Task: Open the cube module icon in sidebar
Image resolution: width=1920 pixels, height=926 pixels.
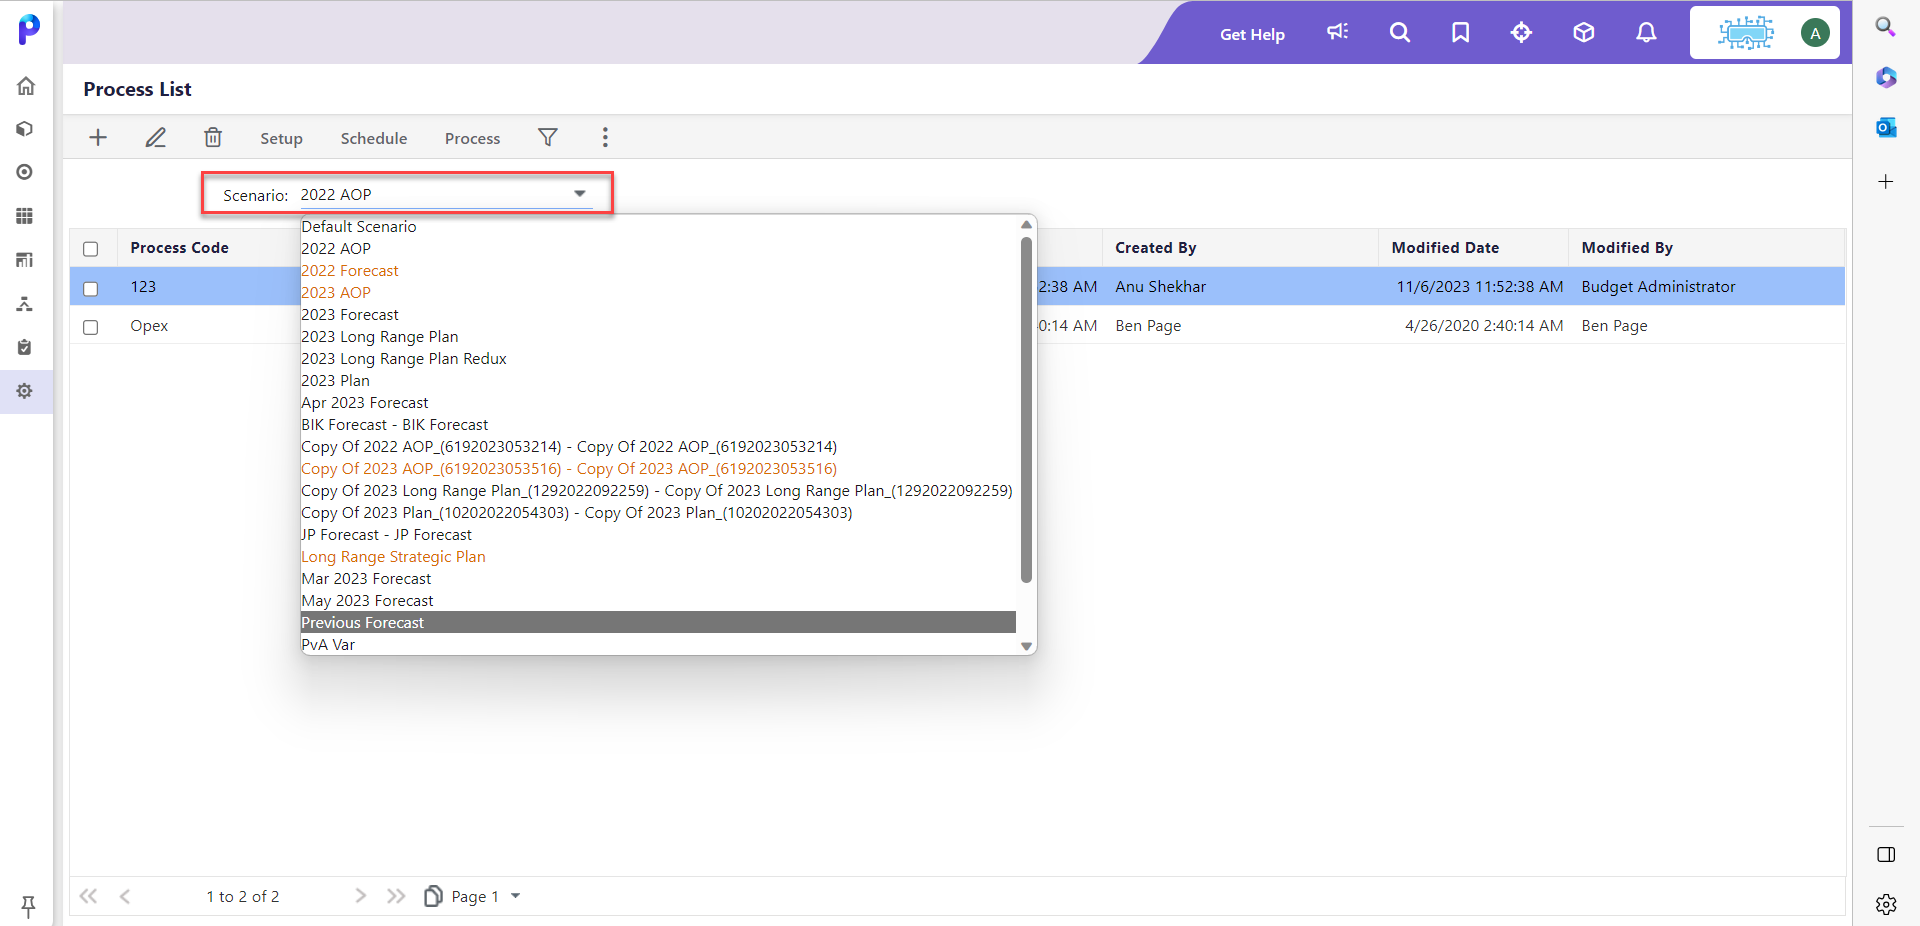Action: 25,129
